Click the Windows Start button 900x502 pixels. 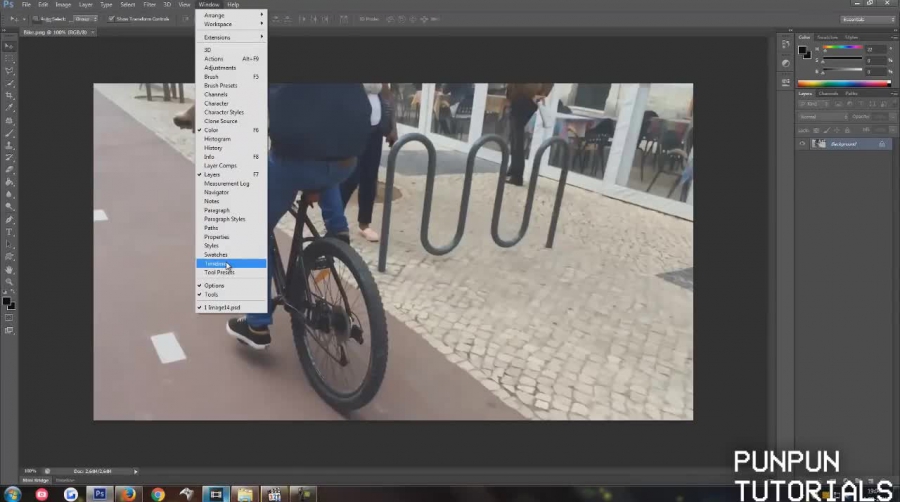tap(11, 493)
